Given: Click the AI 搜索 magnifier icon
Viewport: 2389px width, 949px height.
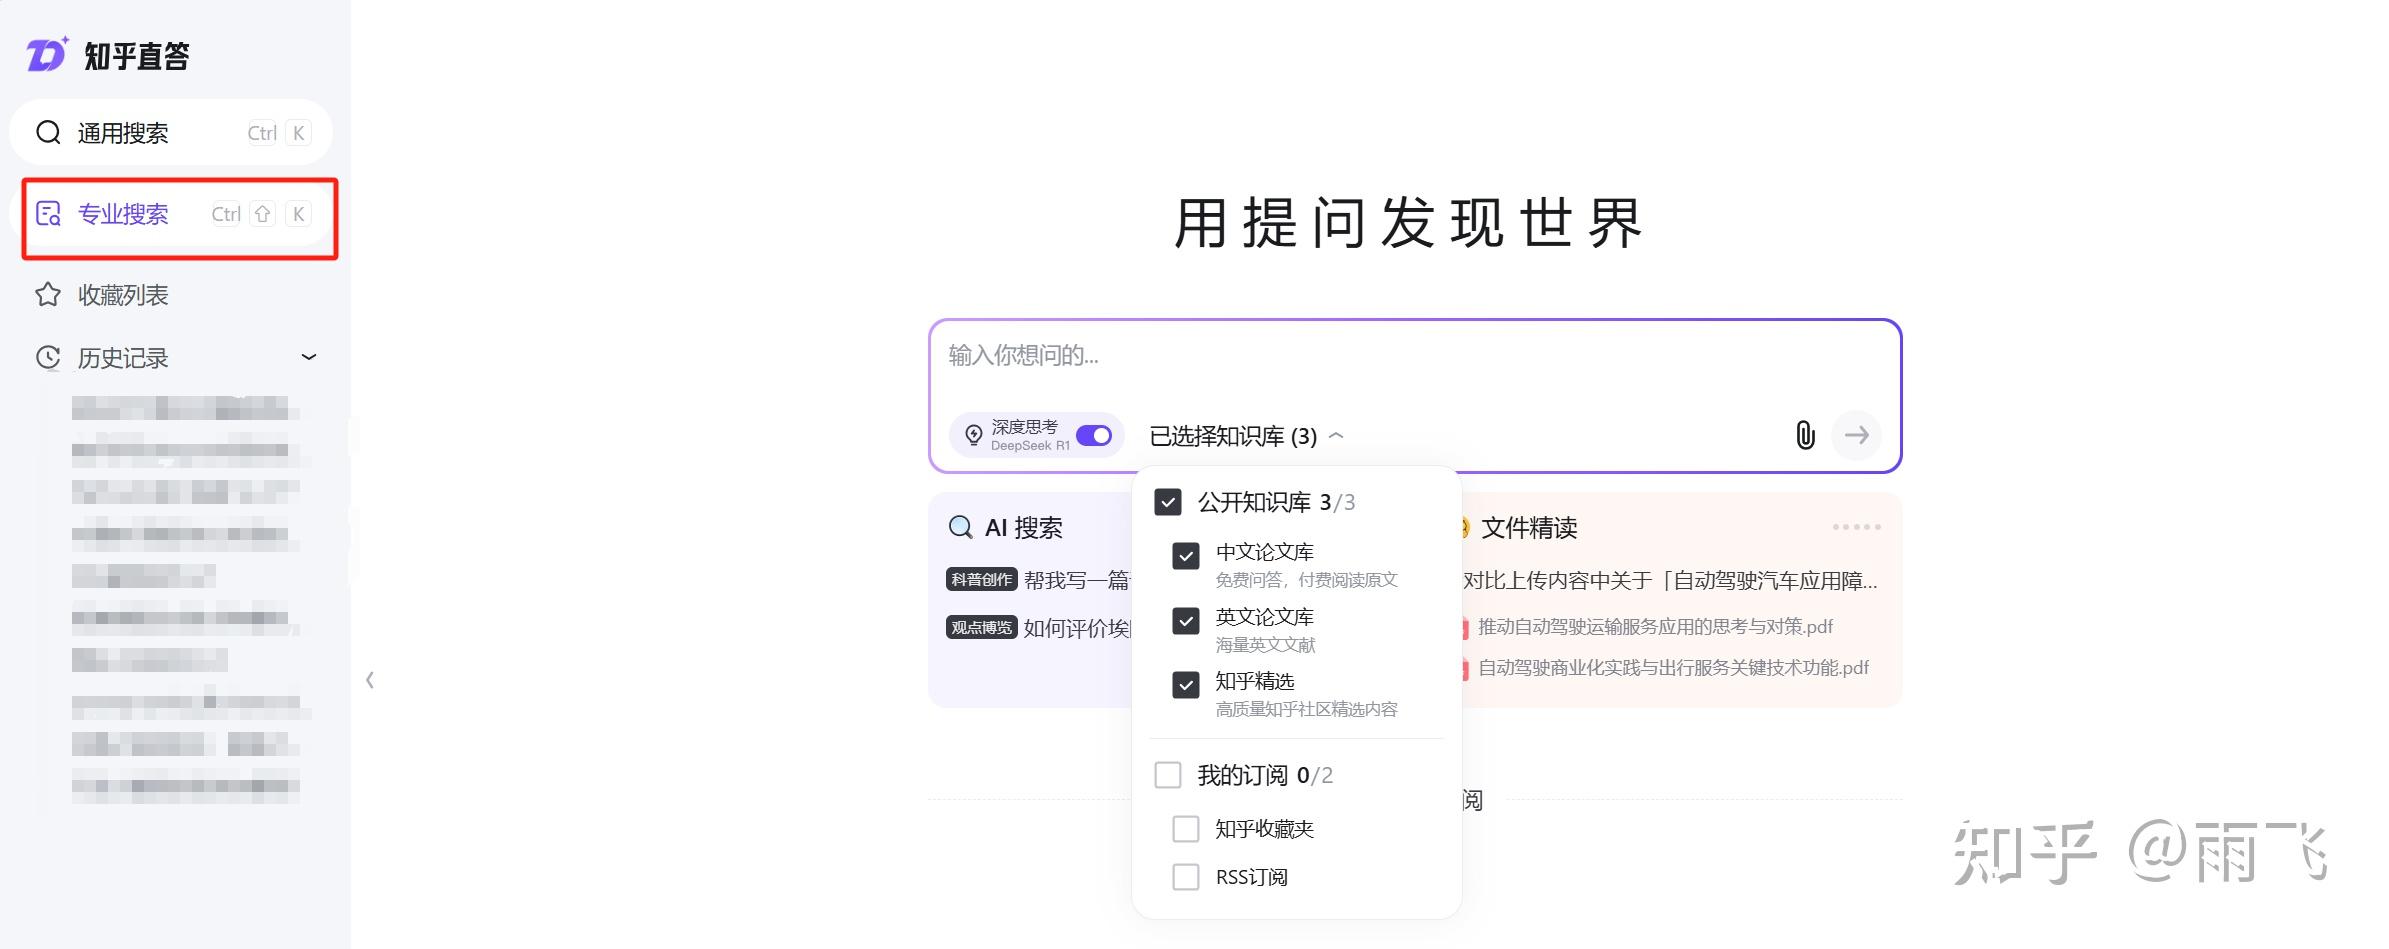Looking at the screenshot, I should [960, 527].
